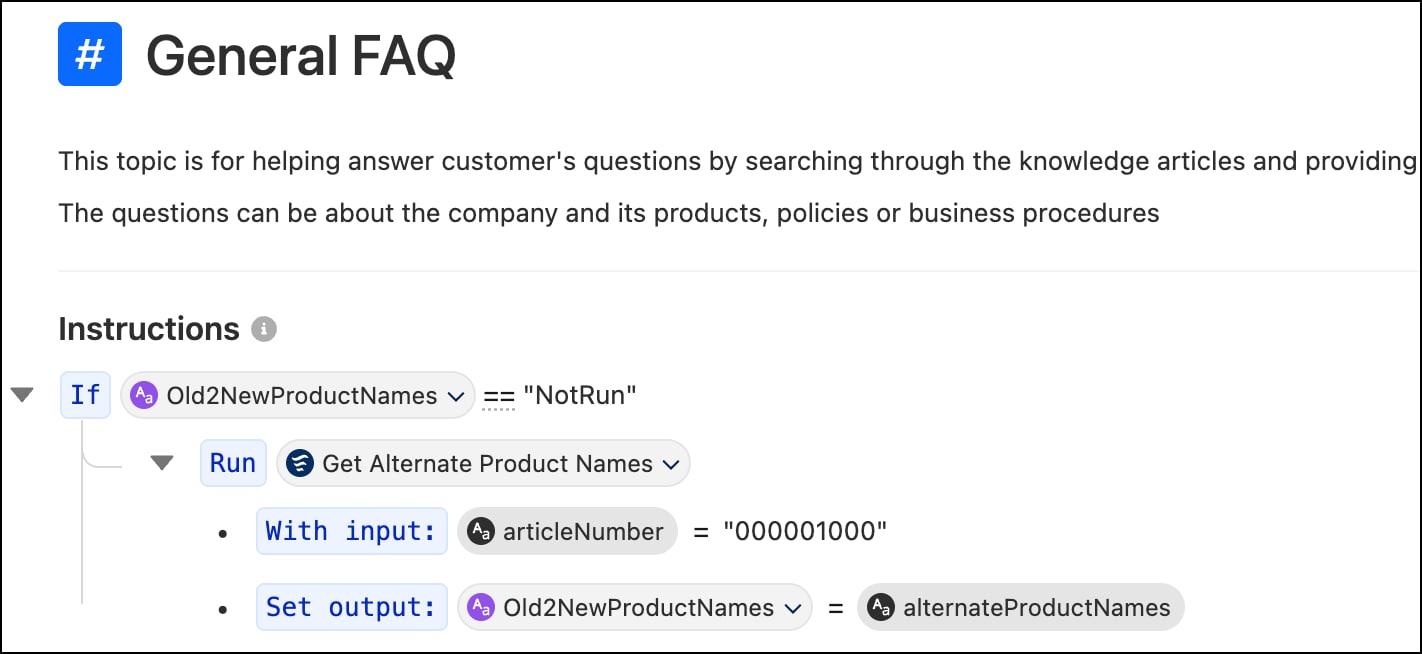Image resolution: width=1422 pixels, height=654 pixels.
Task: Click the If keyword block
Action: pyautogui.click(x=85, y=396)
